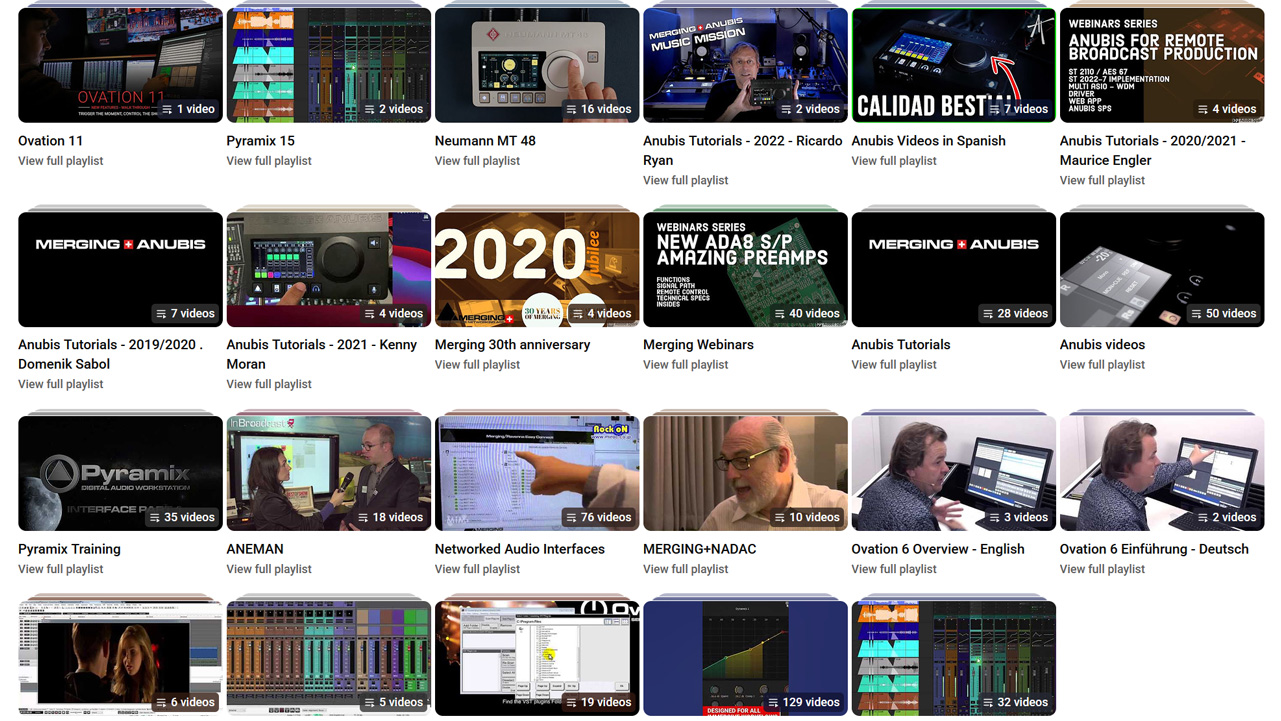Click the Anubis Tutorials Domenik Sabol title
The width and height of the screenshot is (1281, 721).
pyautogui.click(x=110, y=354)
